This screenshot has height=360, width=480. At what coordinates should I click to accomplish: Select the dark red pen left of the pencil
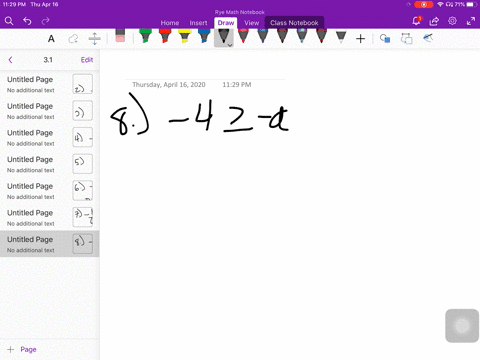(x=321, y=36)
